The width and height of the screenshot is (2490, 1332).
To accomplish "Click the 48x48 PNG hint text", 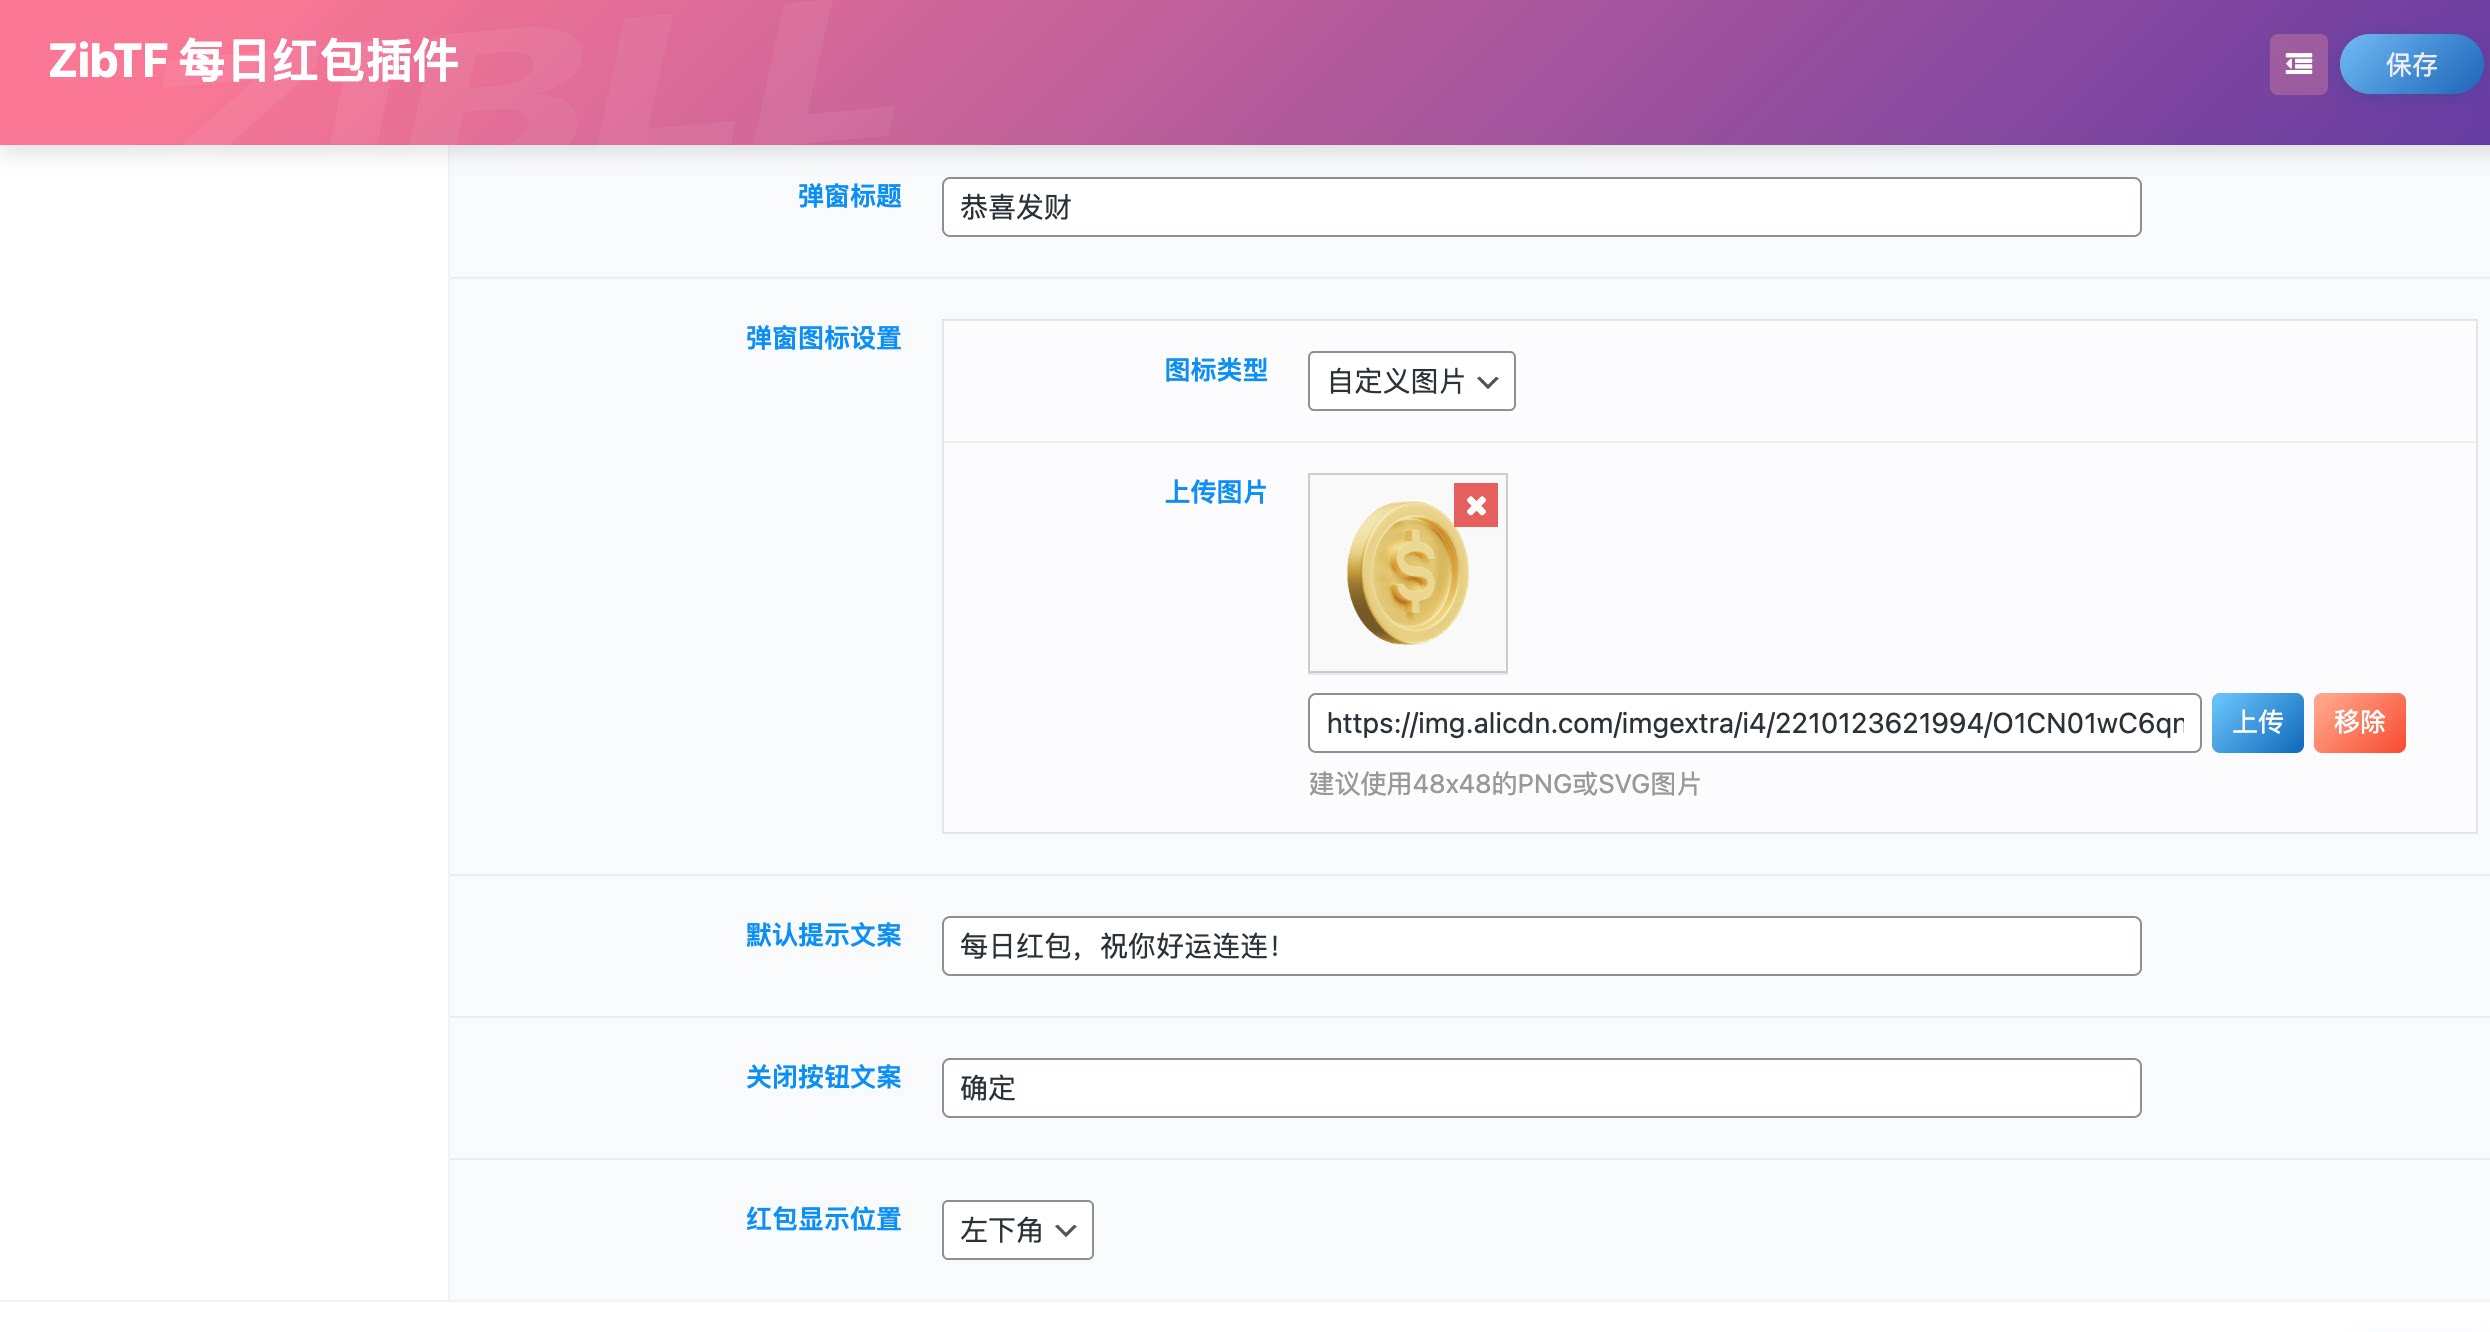I will 1502,785.
